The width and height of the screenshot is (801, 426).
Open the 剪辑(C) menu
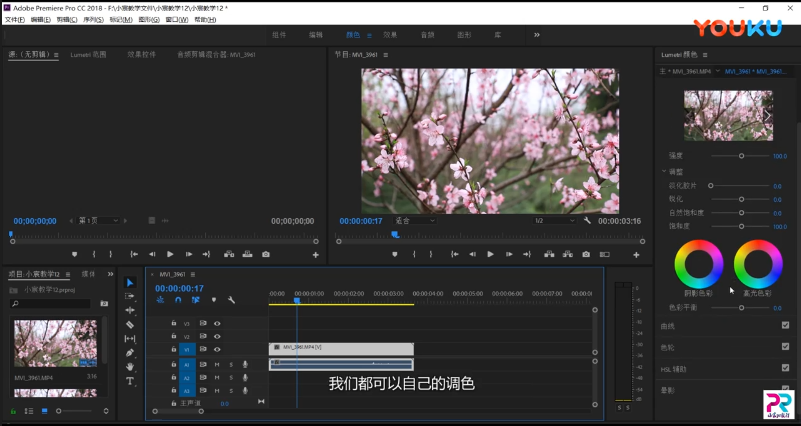pos(67,20)
